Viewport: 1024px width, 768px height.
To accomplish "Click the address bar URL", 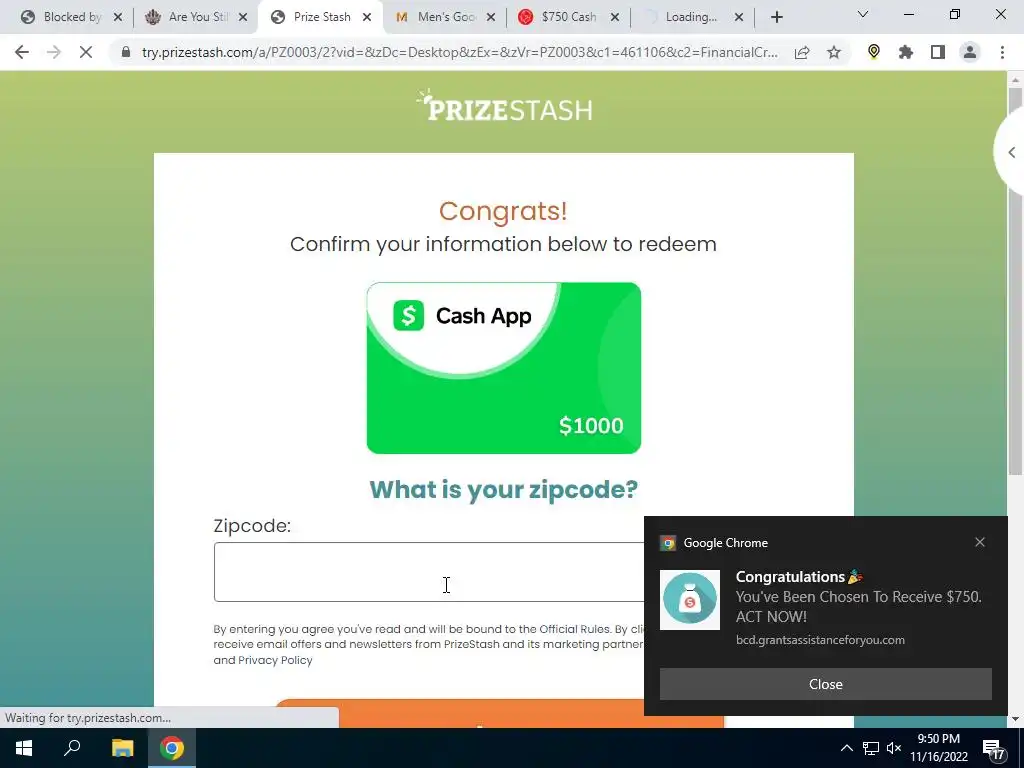I will coord(459,52).
